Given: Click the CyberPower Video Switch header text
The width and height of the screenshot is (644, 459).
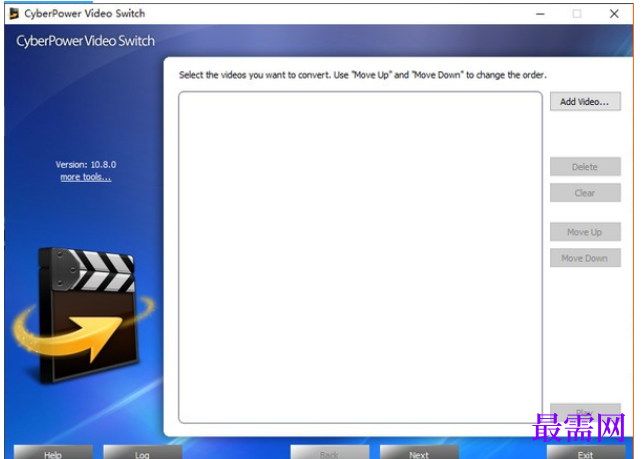Looking at the screenshot, I should 85,41.
